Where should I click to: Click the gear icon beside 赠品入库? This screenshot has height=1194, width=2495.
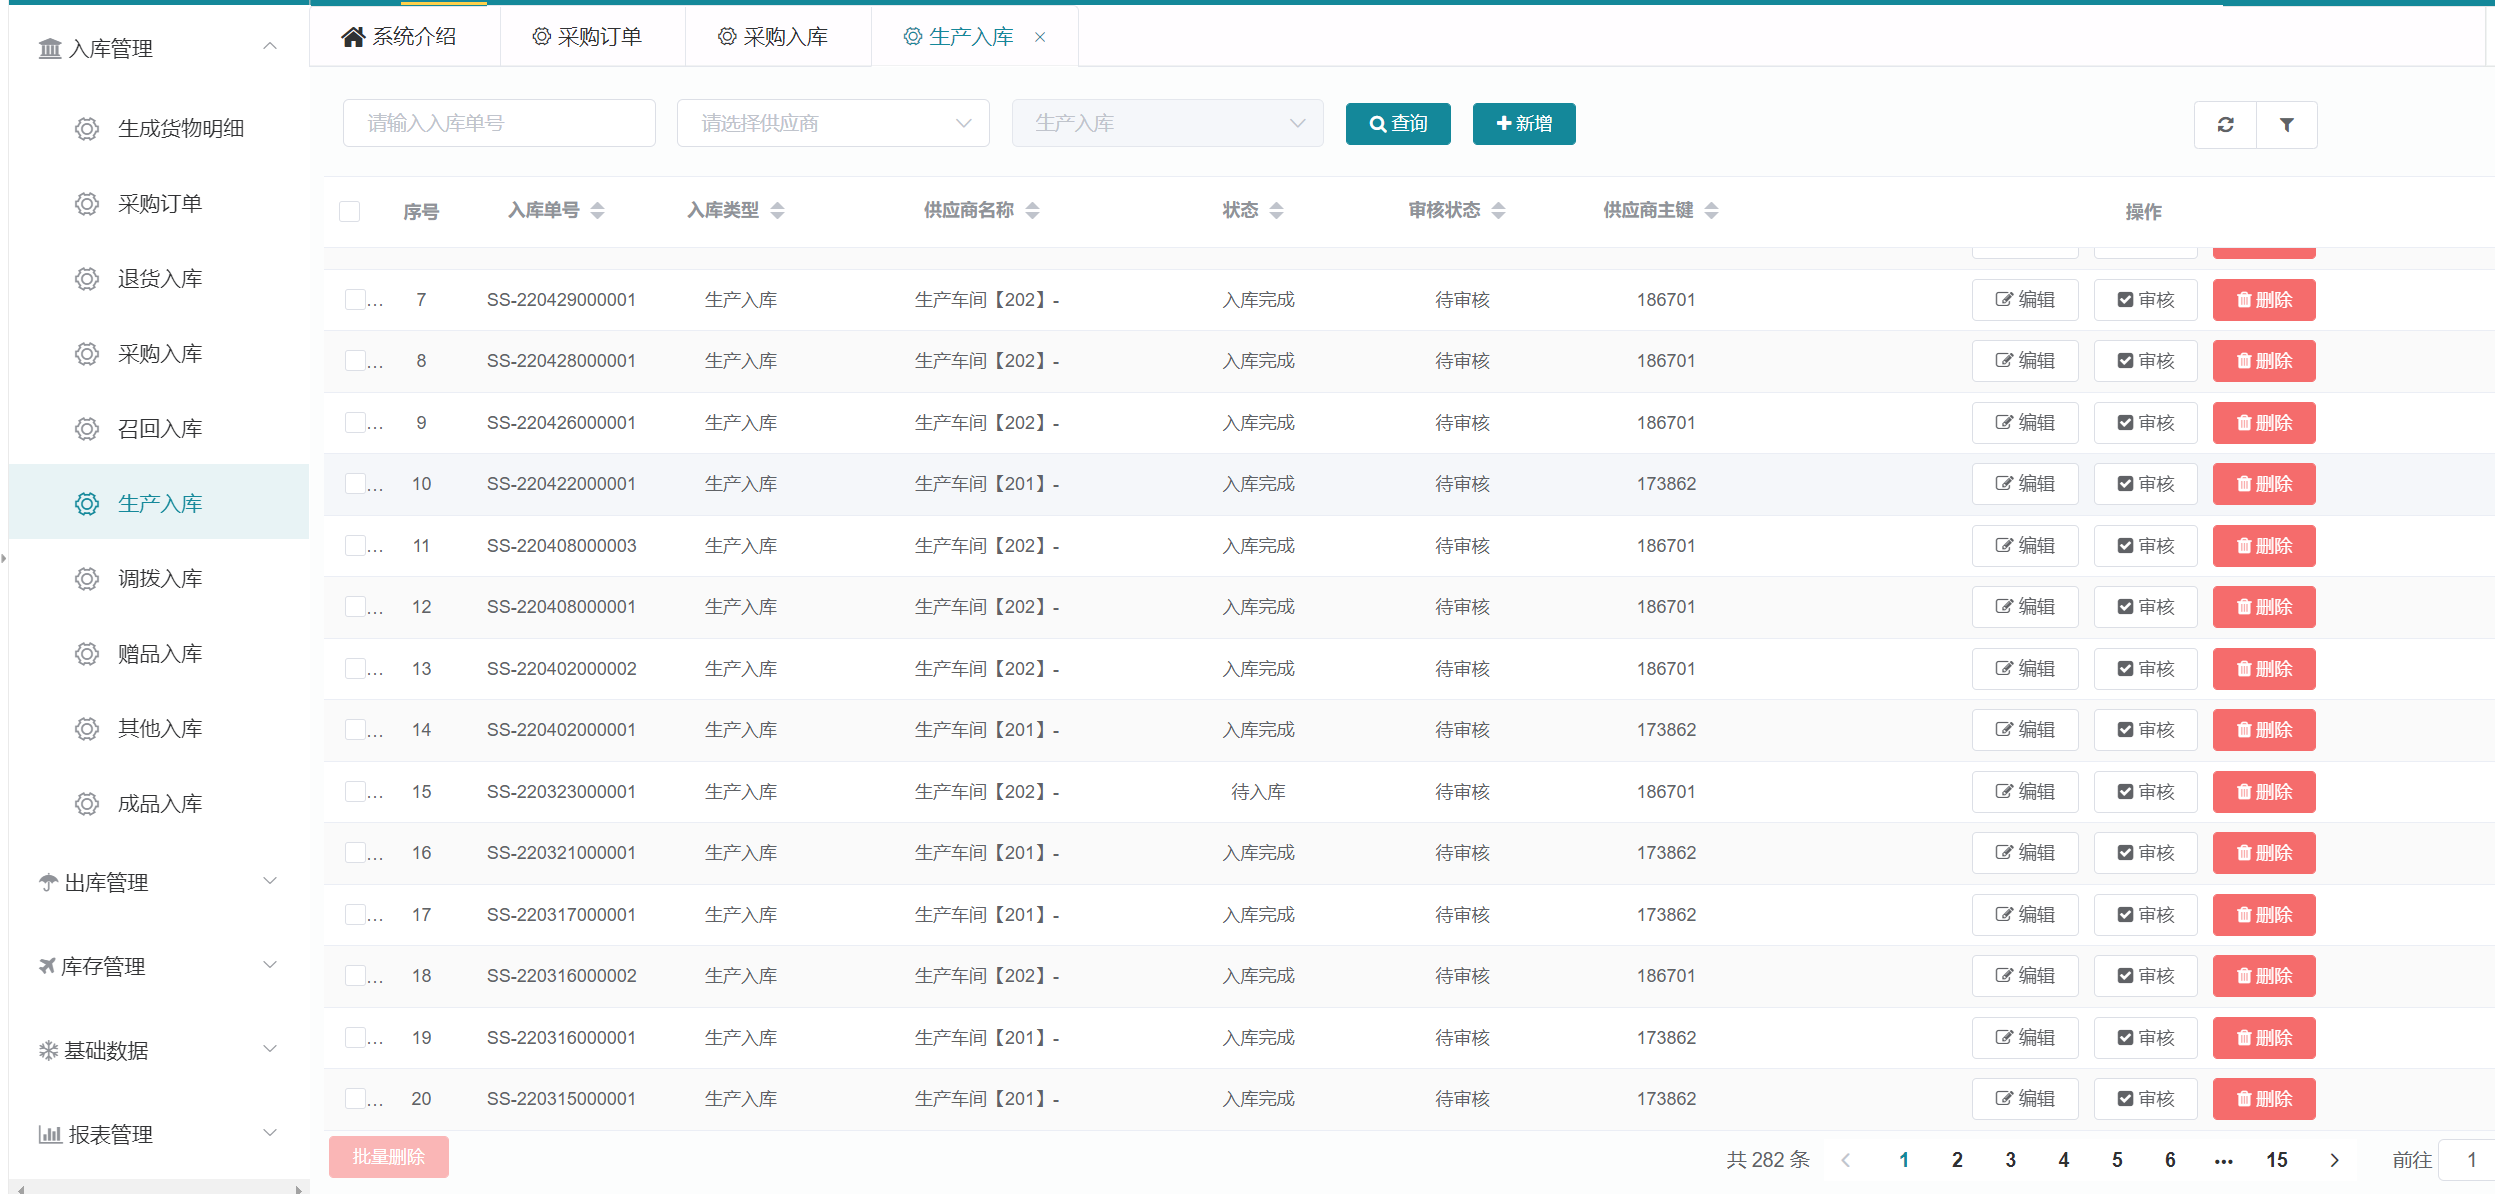(87, 654)
